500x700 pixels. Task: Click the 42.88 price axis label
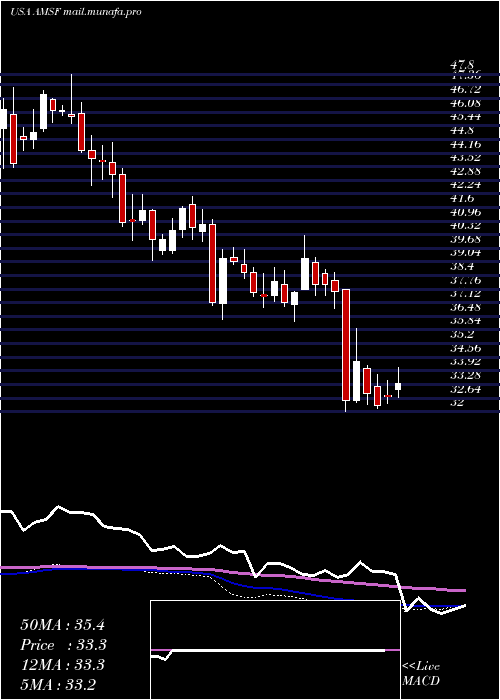[466, 171]
